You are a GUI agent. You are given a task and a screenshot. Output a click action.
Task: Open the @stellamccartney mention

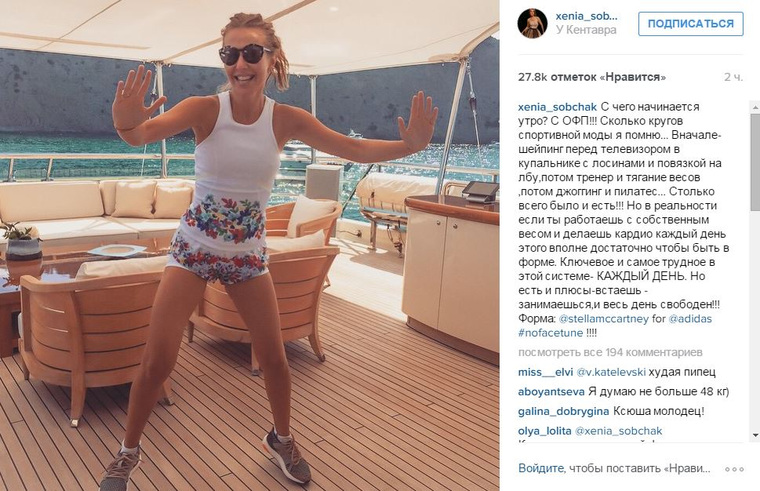[603, 319]
